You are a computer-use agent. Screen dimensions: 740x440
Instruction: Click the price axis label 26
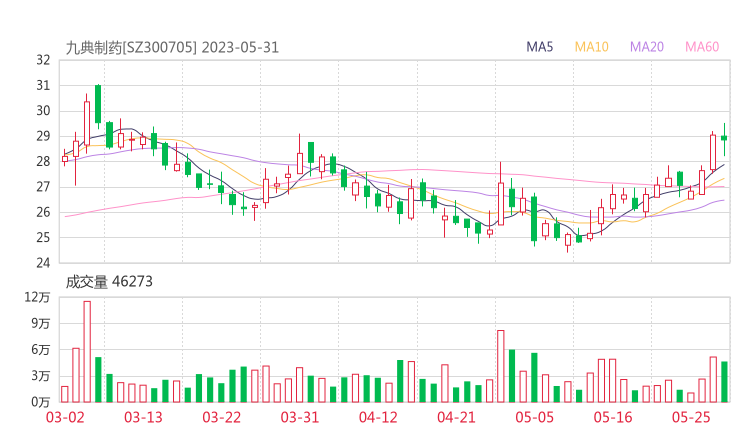43,212
